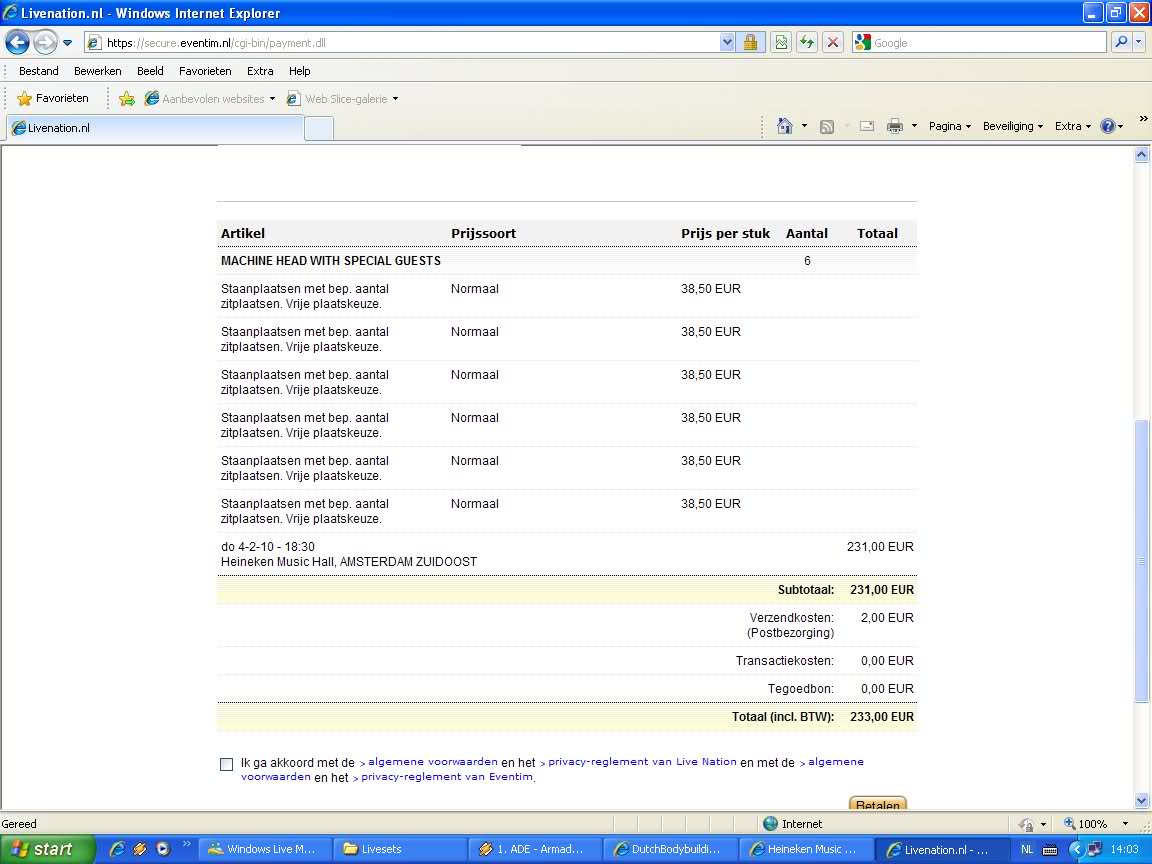Click the browser Back arrow button

pyautogui.click(x=18, y=43)
